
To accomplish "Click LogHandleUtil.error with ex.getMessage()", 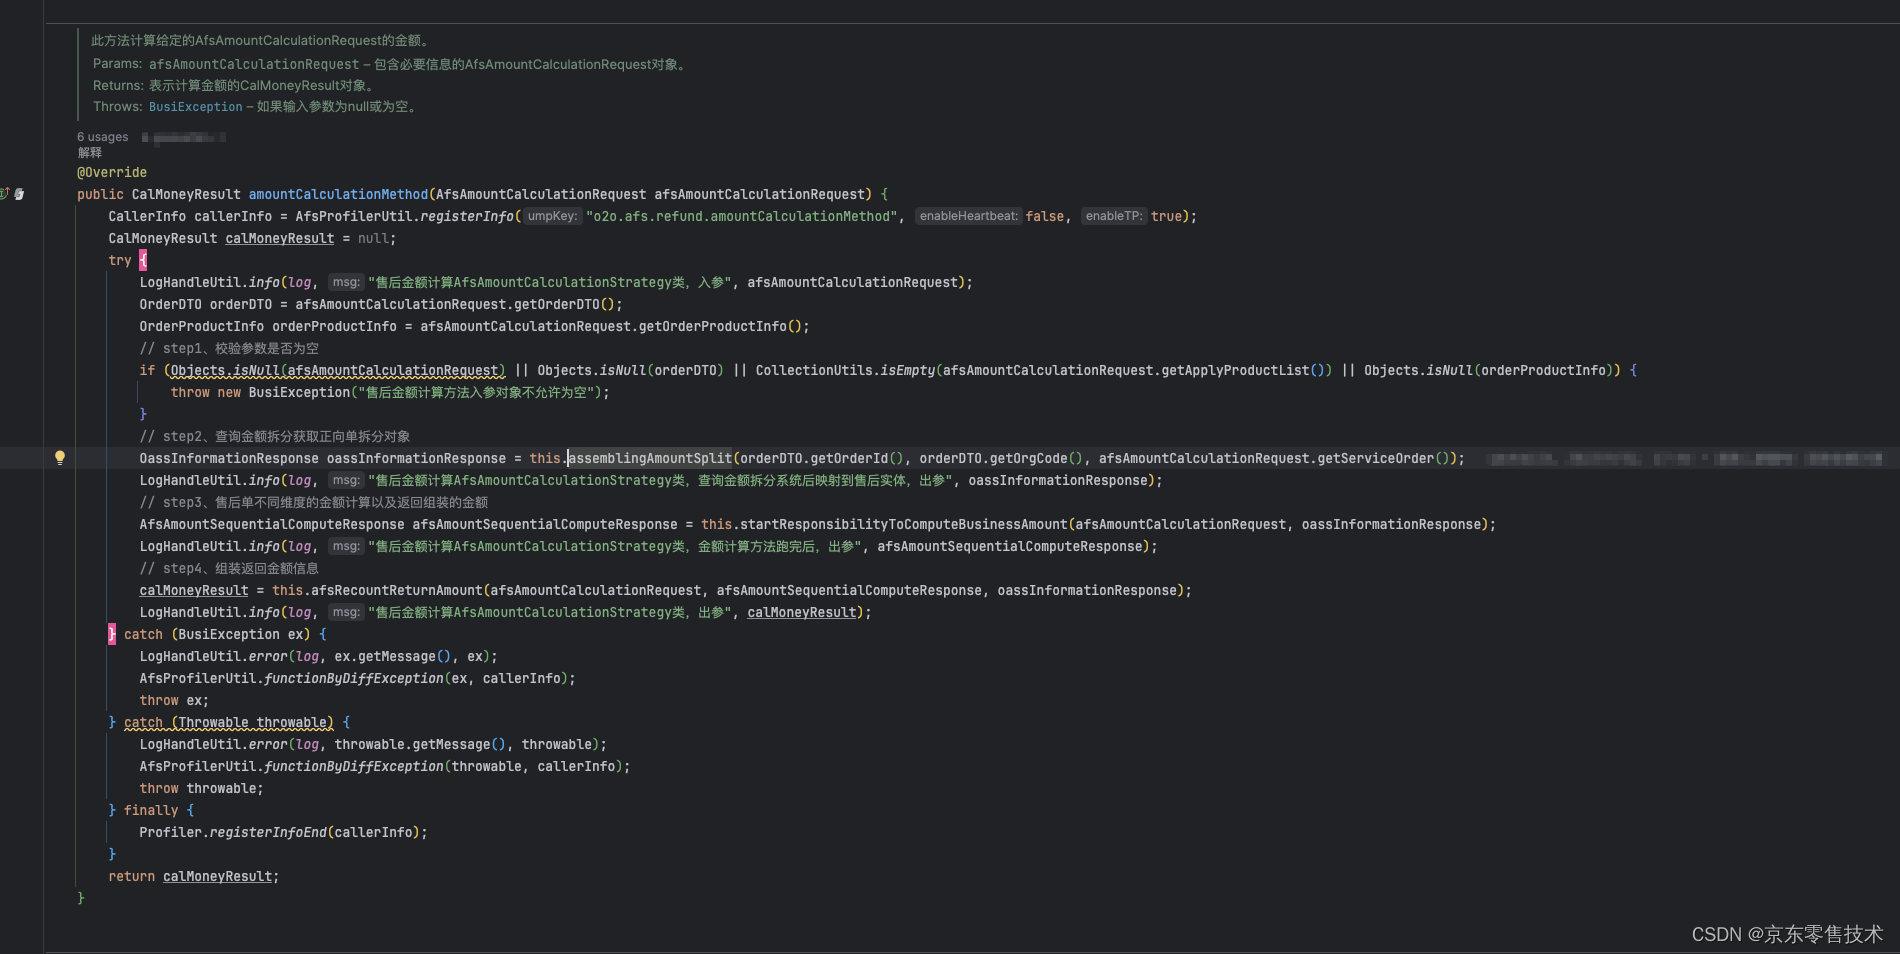I will click(318, 656).
